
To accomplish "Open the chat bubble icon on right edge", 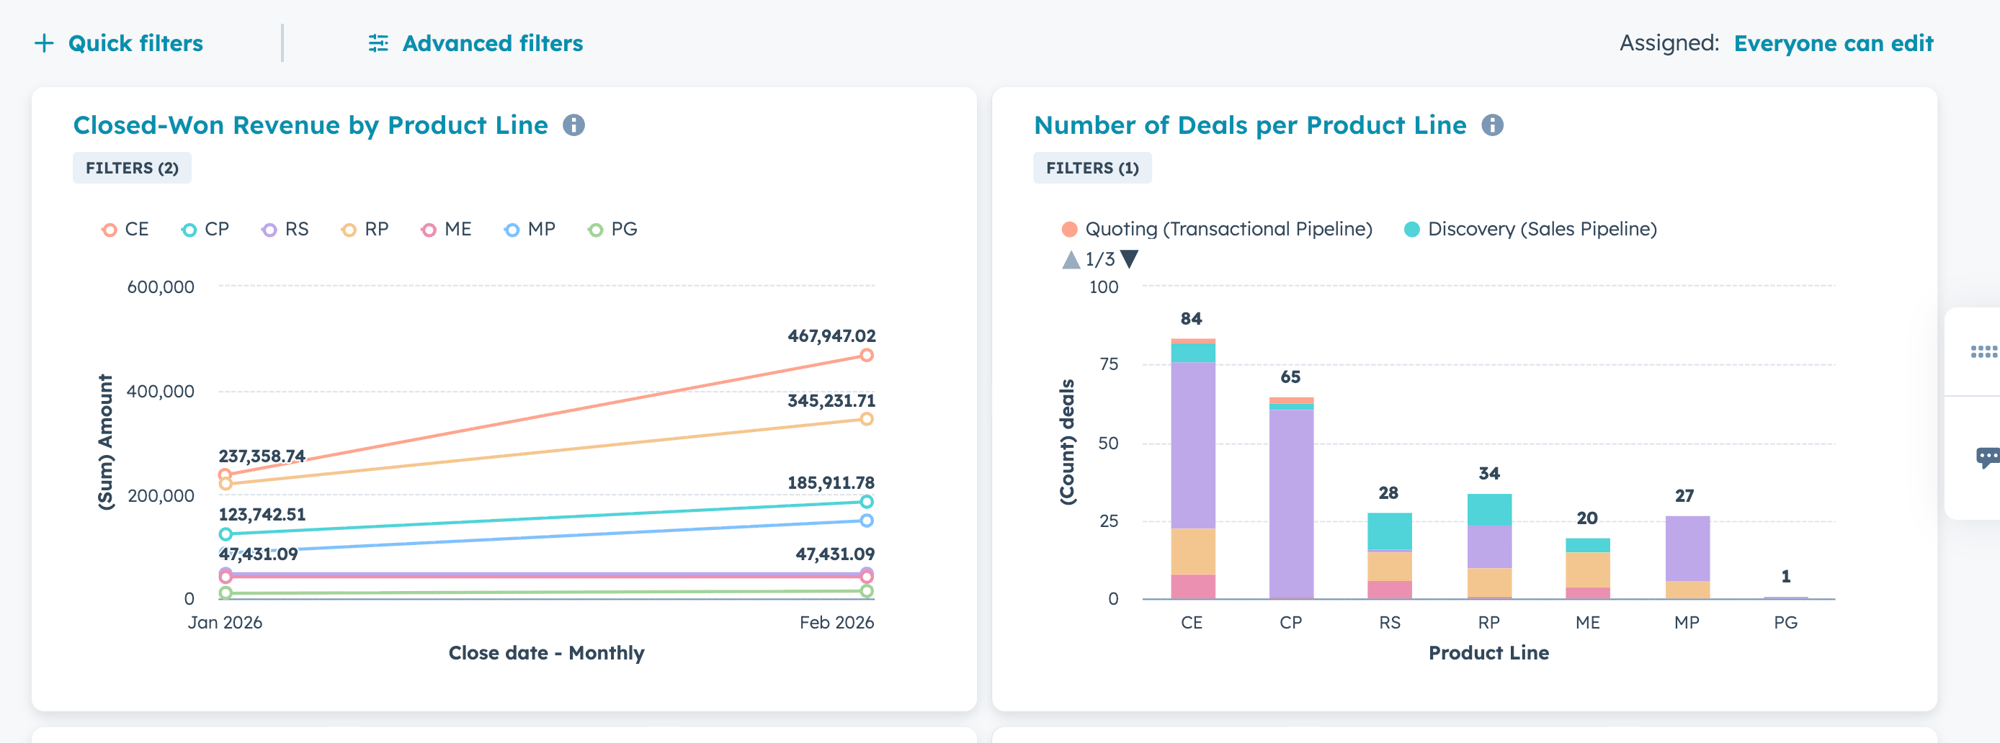I will tap(1986, 457).
